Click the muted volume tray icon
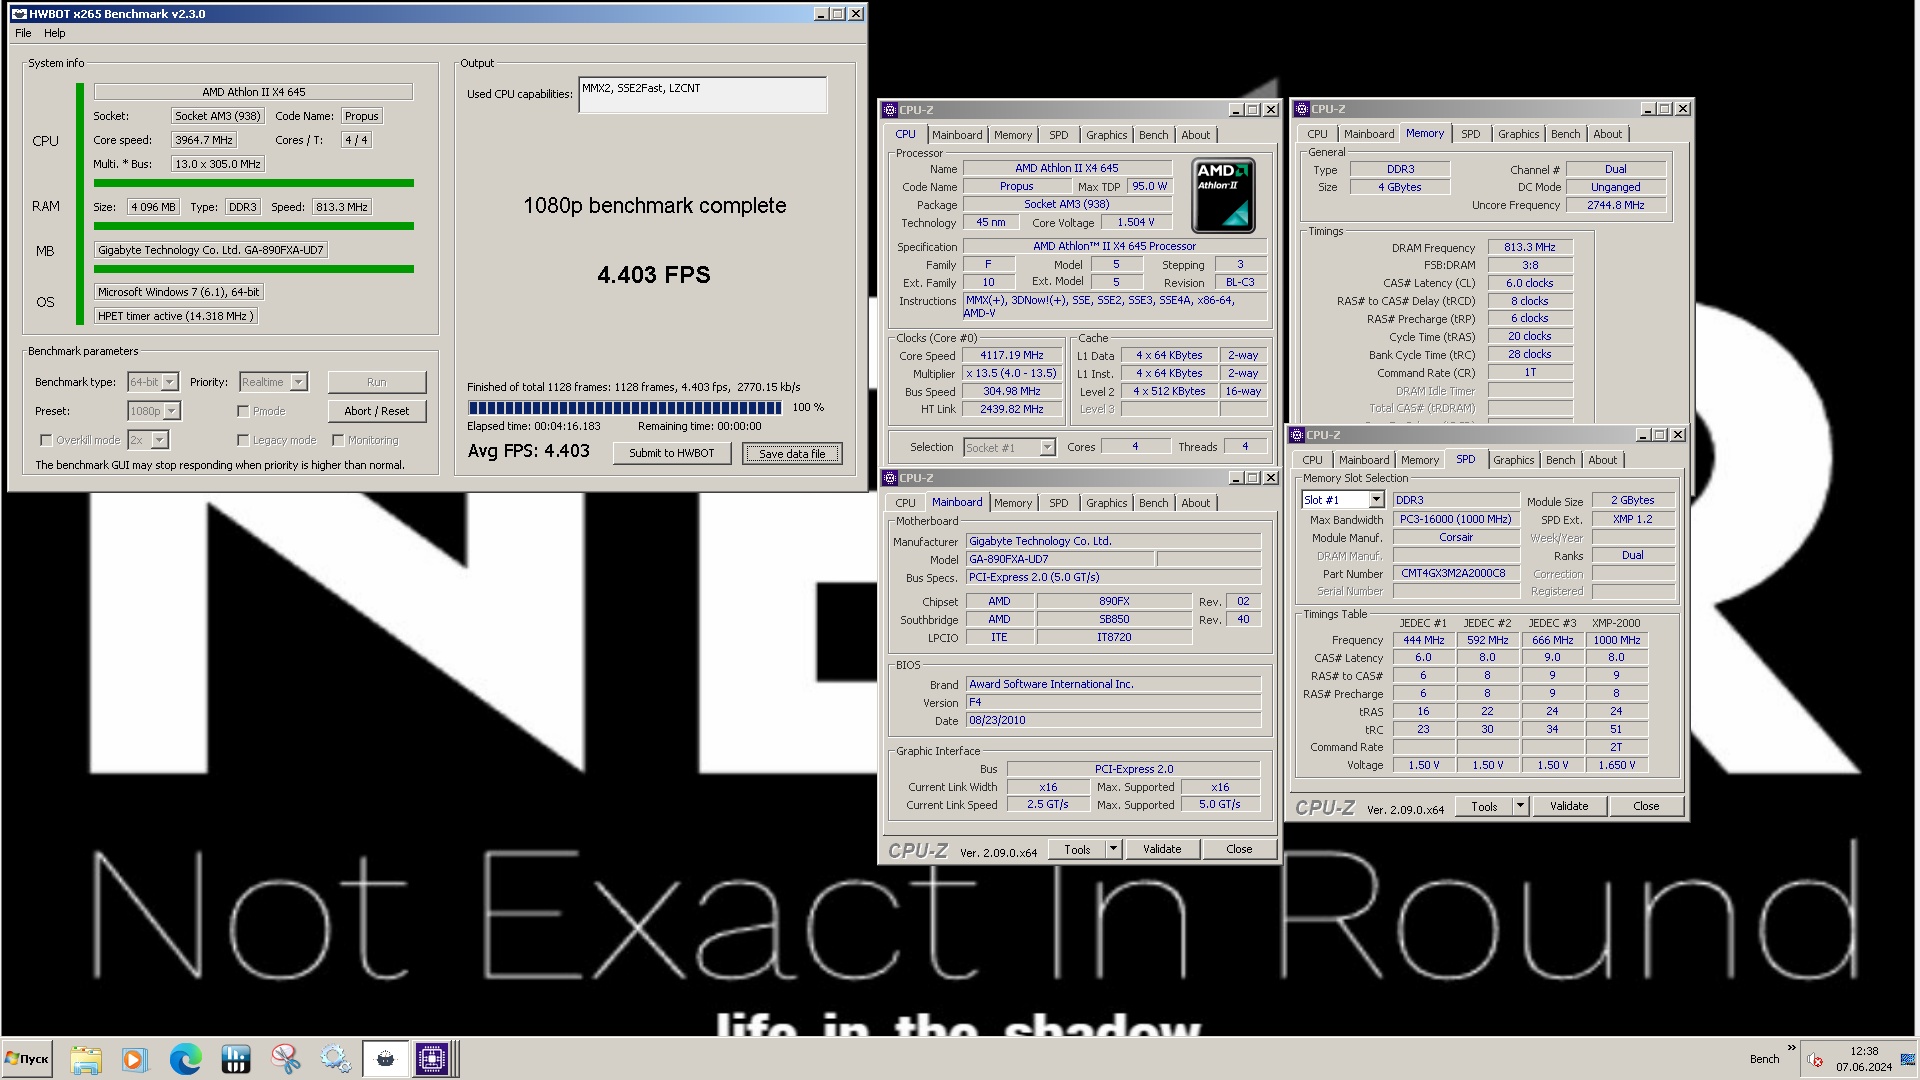The width and height of the screenshot is (1920, 1080). pyautogui.click(x=1816, y=1060)
